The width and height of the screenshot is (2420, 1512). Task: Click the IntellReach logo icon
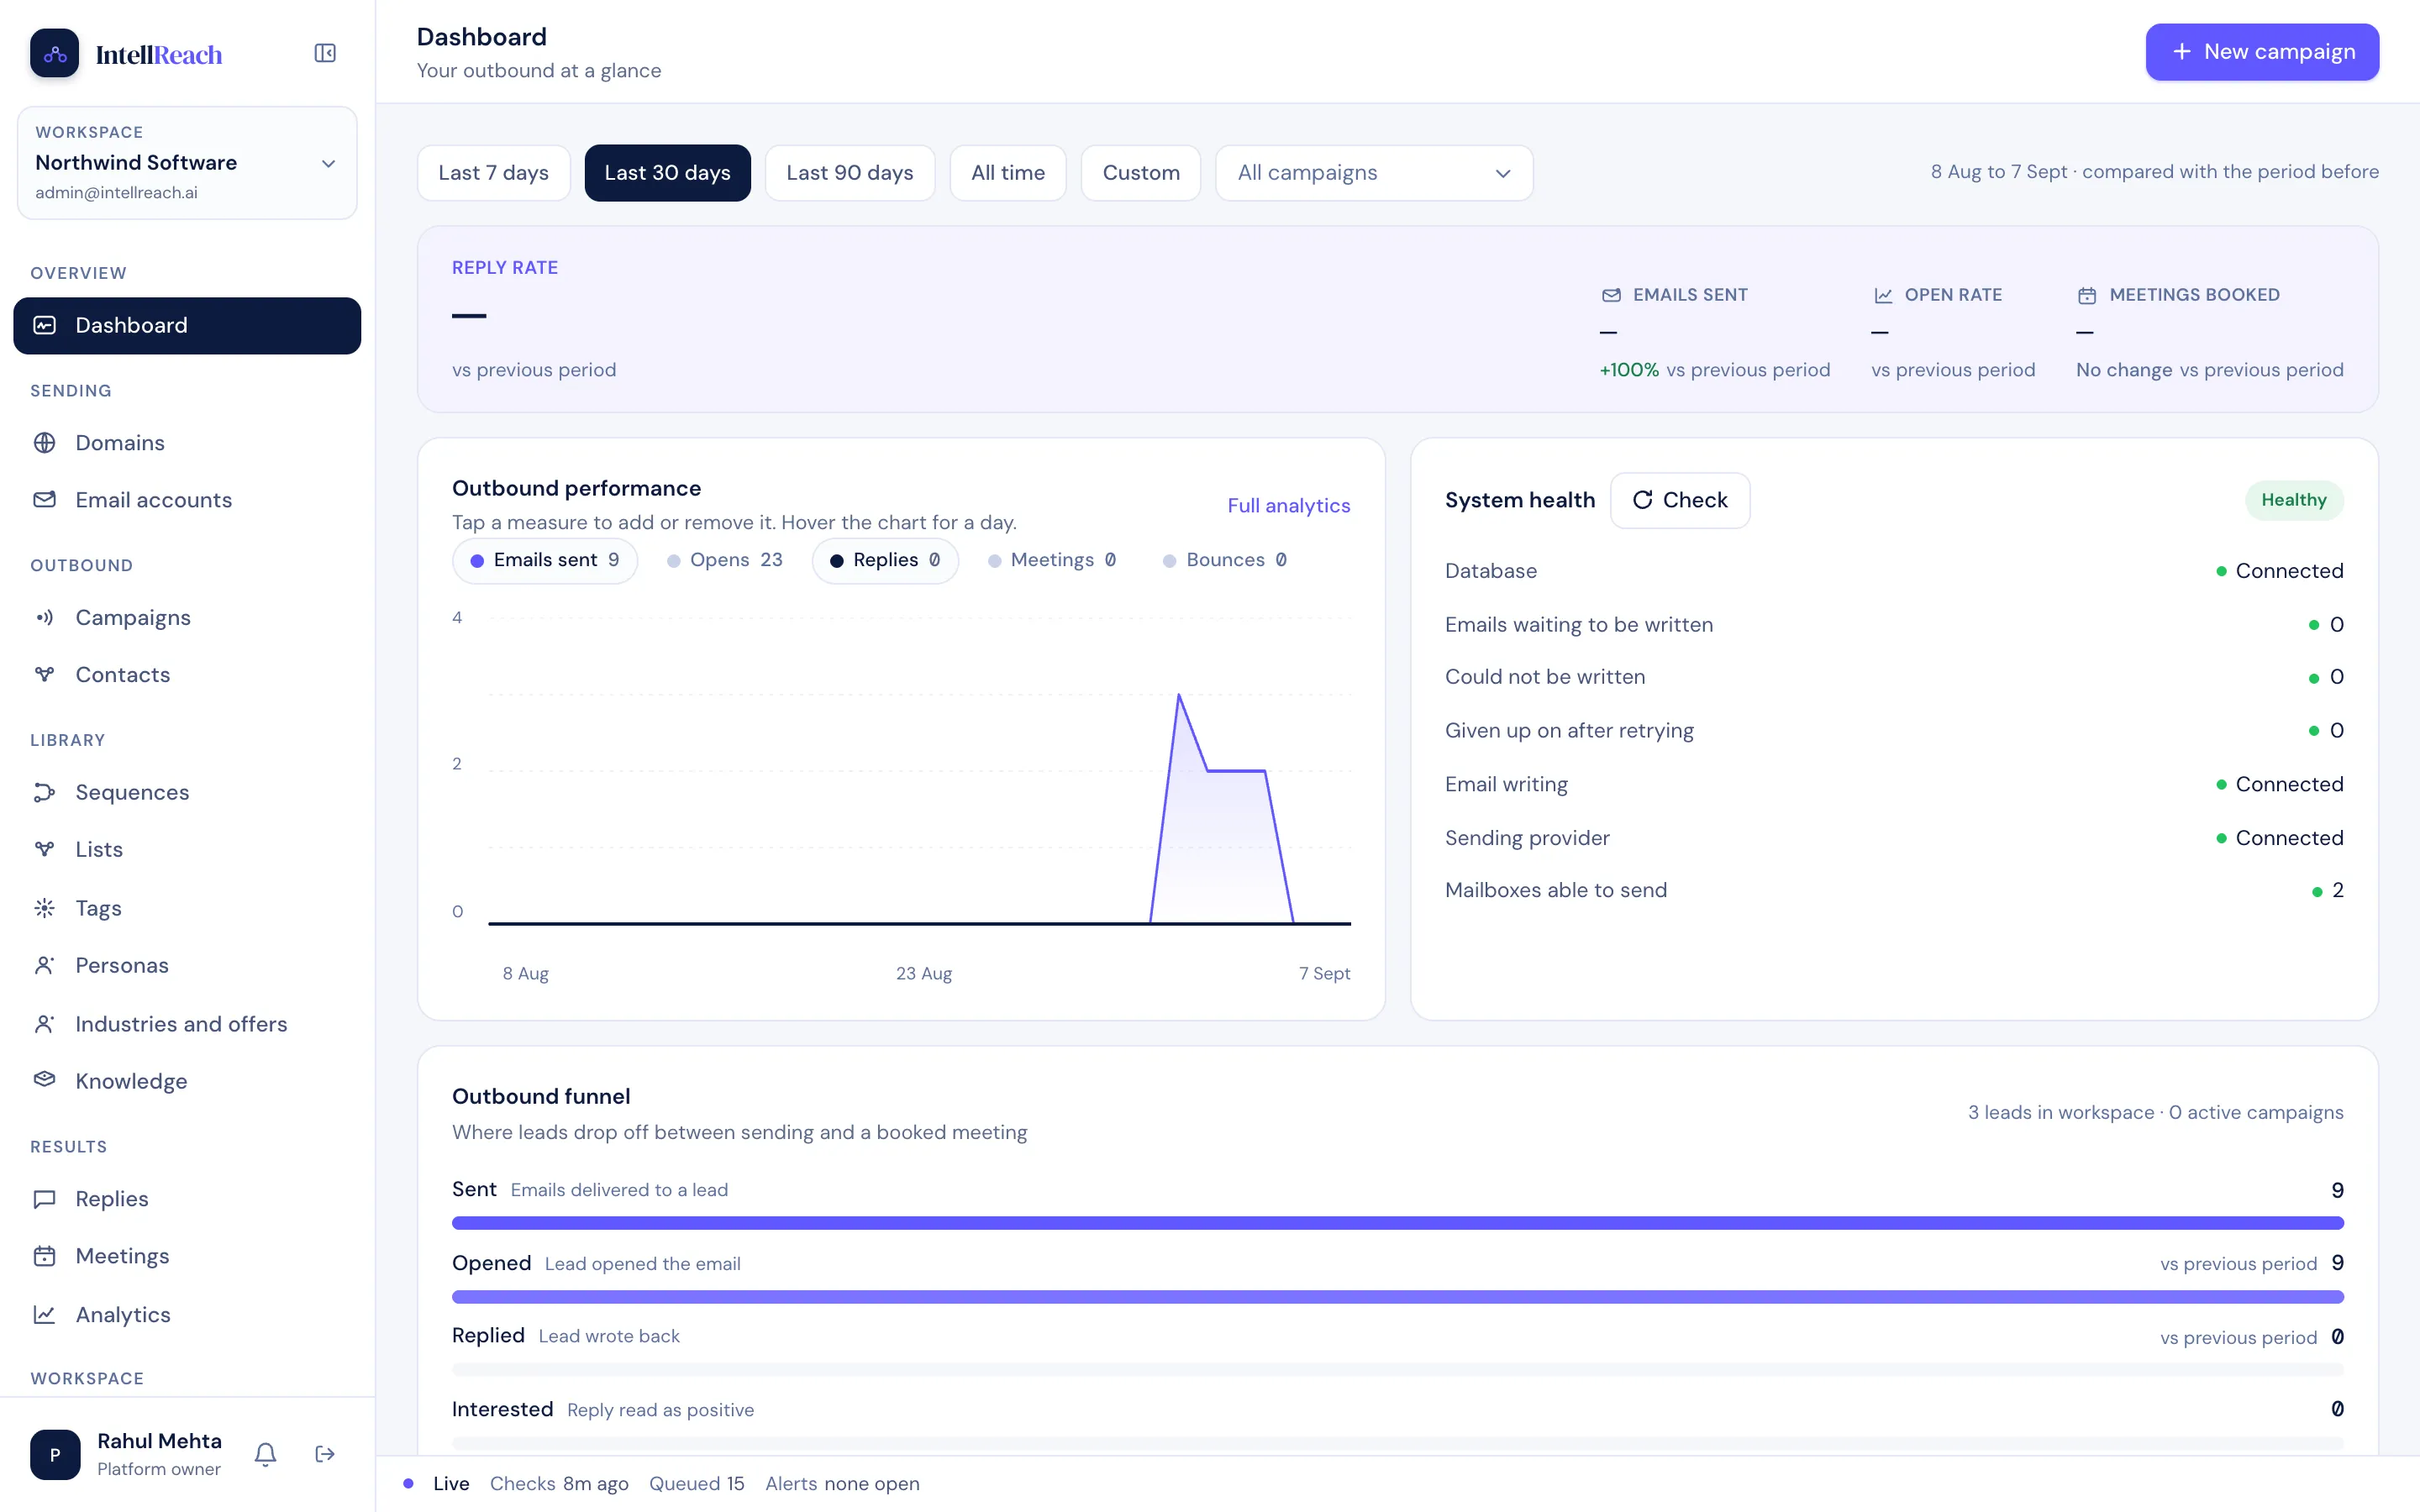(x=54, y=53)
